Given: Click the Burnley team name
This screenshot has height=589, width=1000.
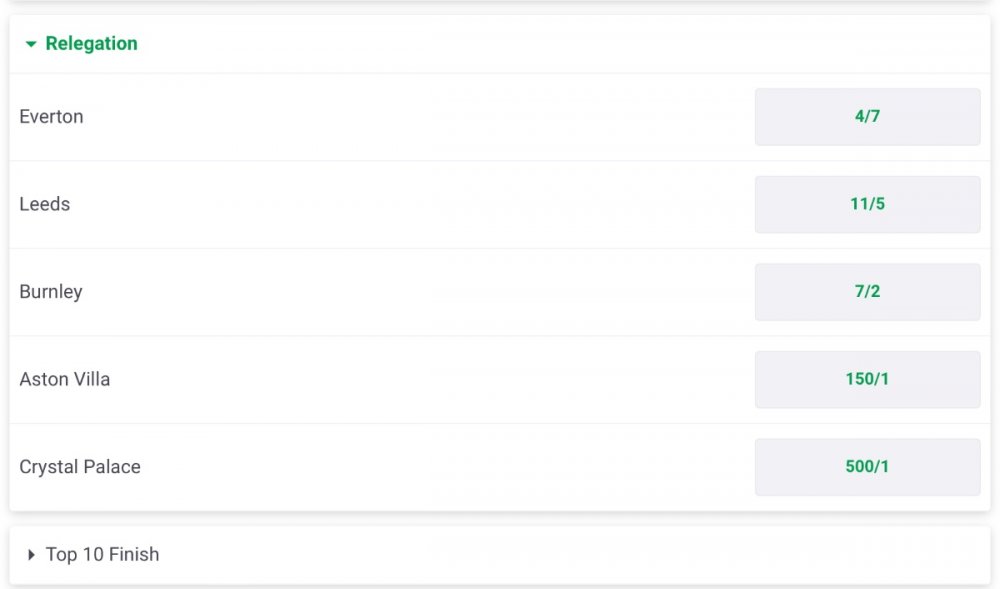Looking at the screenshot, I should [x=51, y=292].
